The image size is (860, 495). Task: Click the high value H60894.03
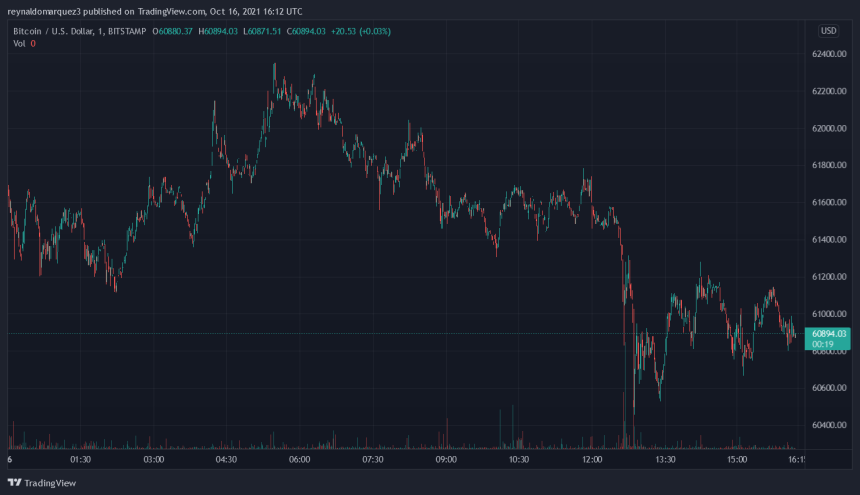tap(218, 31)
